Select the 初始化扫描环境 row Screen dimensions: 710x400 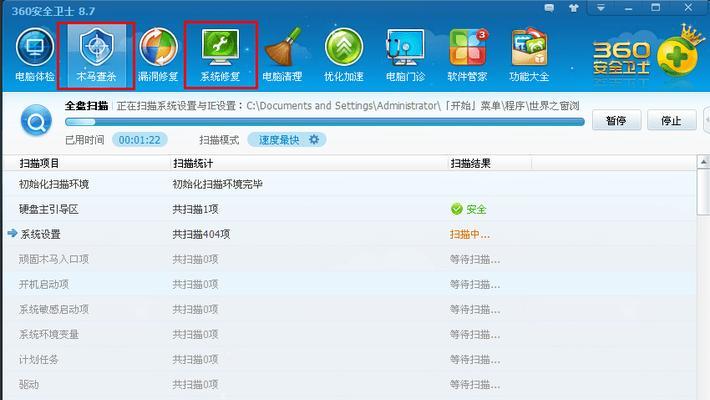pyautogui.click(x=349, y=184)
